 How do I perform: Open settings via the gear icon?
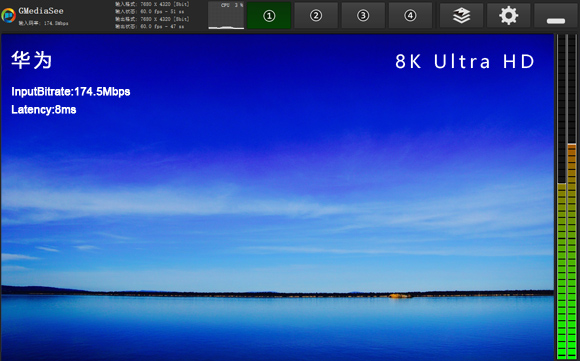point(509,16)
